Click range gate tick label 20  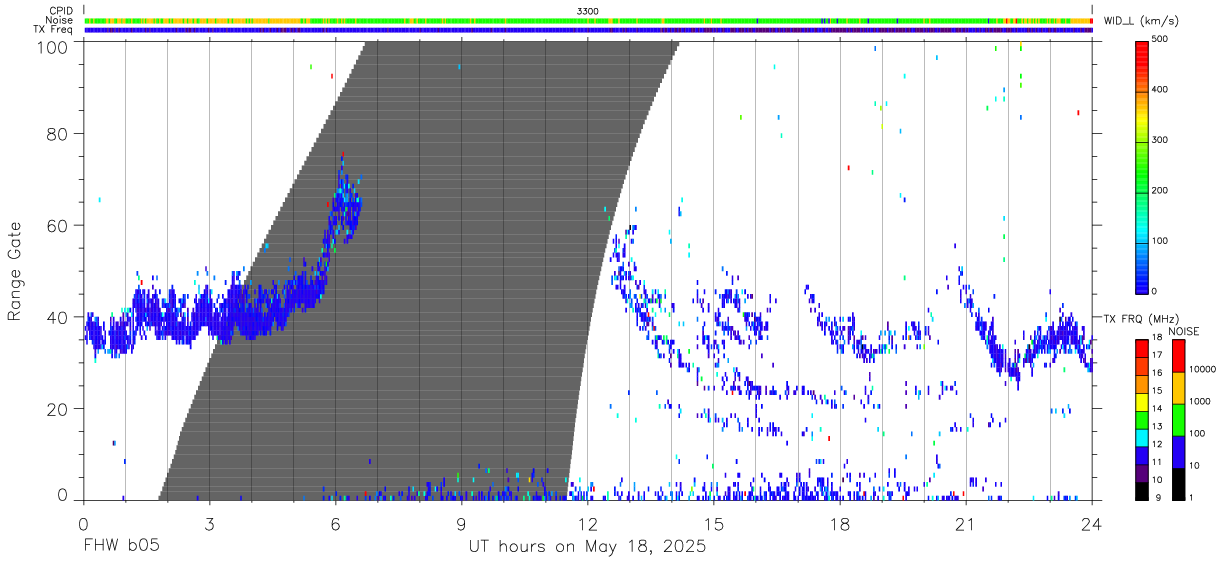pos(57,409)
